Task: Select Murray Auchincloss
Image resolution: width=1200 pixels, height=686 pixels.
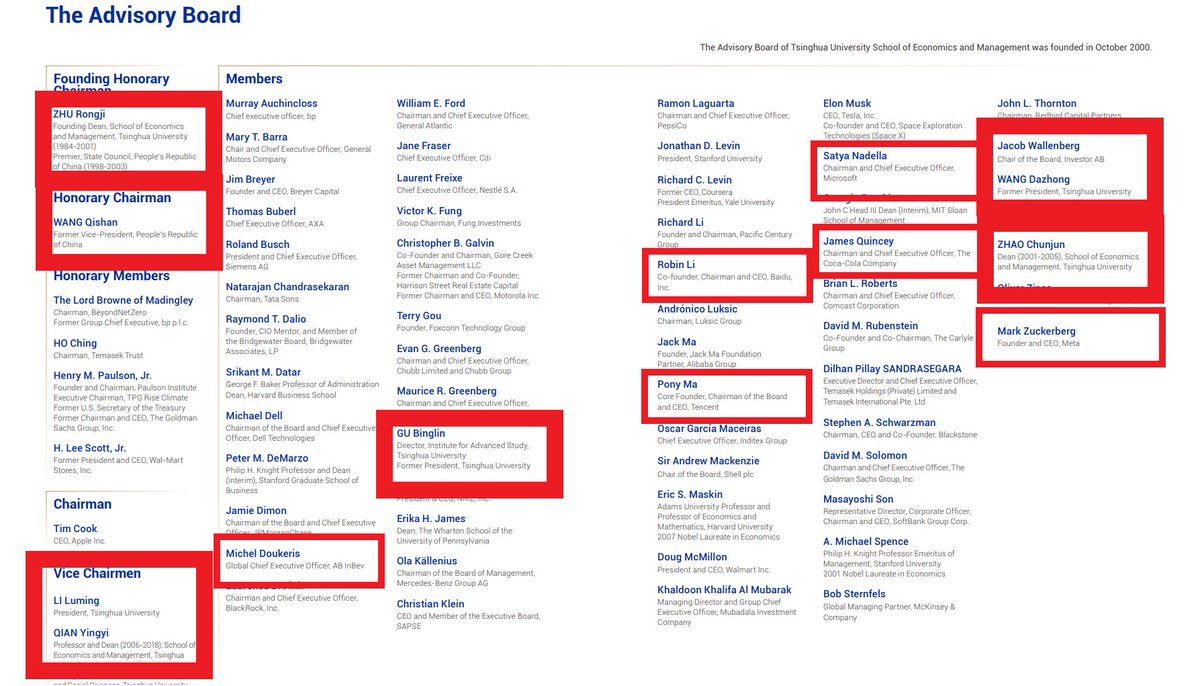Action: 271,103
